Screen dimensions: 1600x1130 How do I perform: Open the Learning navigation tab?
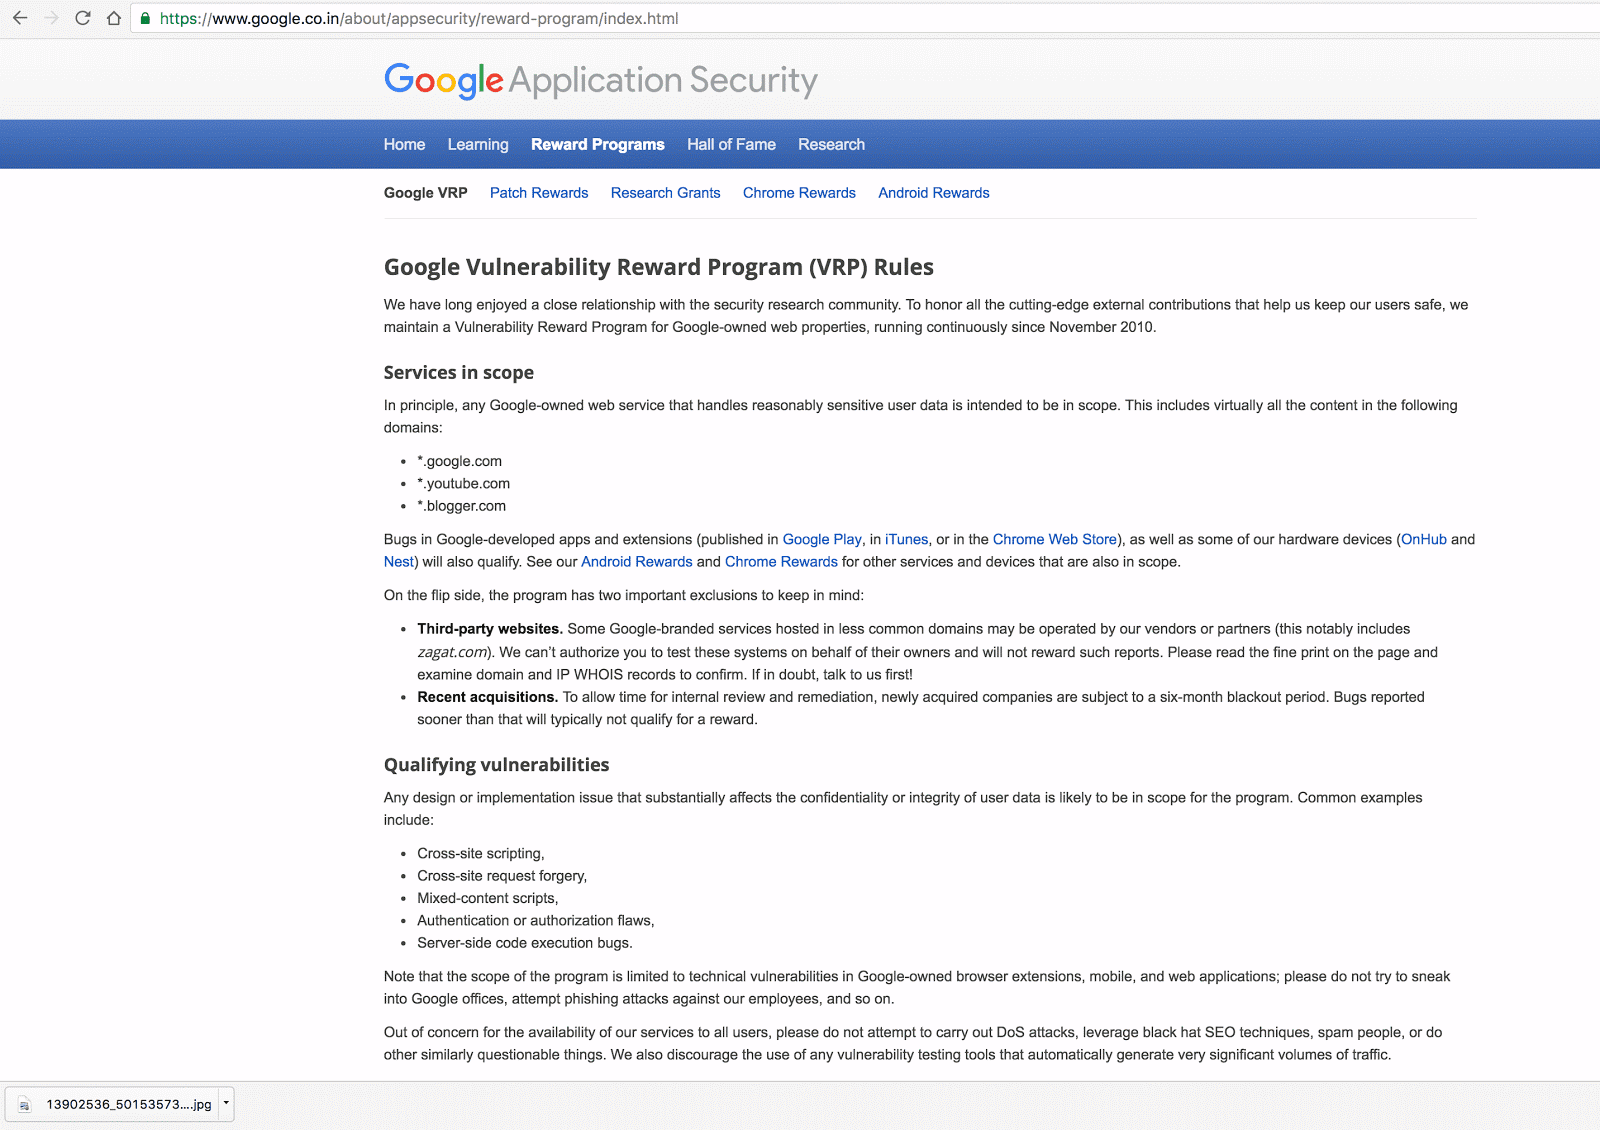click(478, 144)
